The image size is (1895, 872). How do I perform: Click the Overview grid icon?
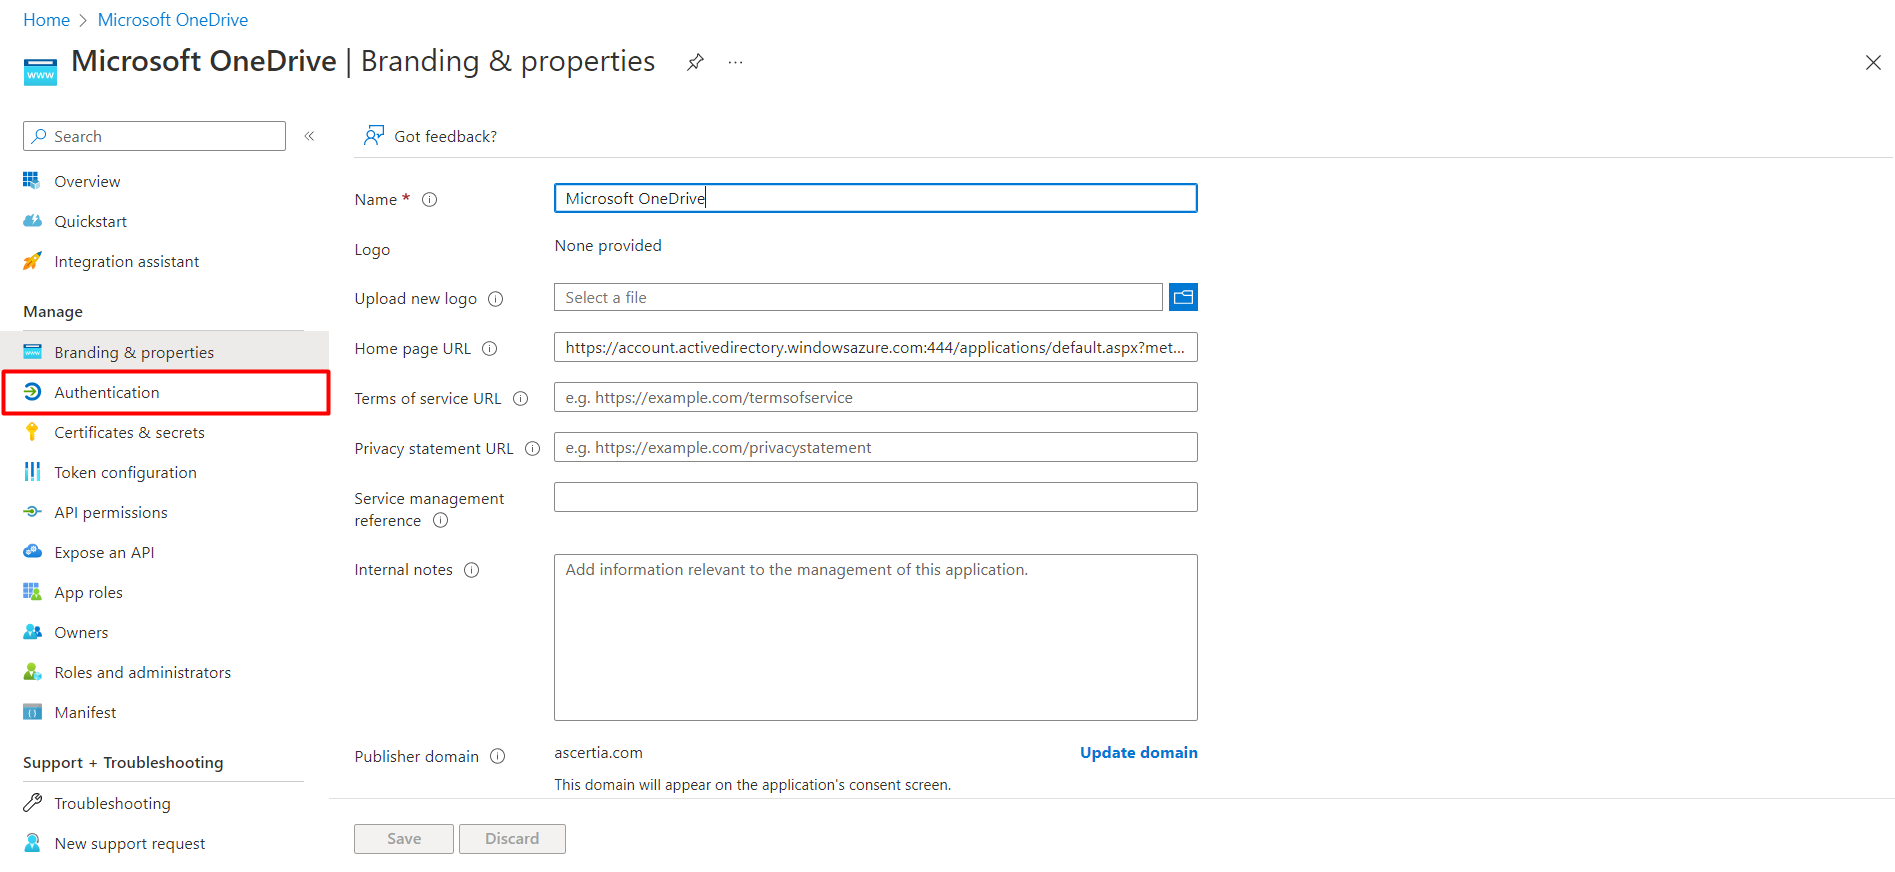click(32, 181)
